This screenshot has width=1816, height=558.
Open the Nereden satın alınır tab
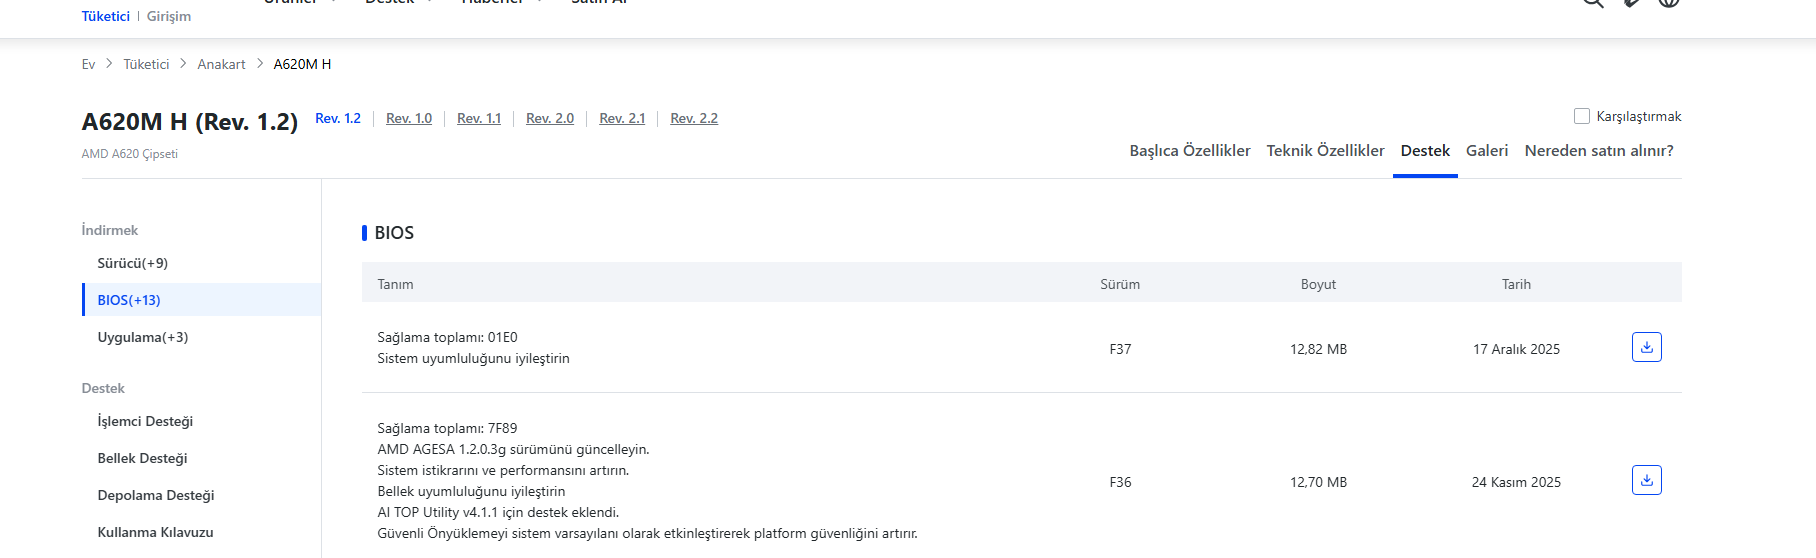pyautogui.click(x=1599, y=150)
